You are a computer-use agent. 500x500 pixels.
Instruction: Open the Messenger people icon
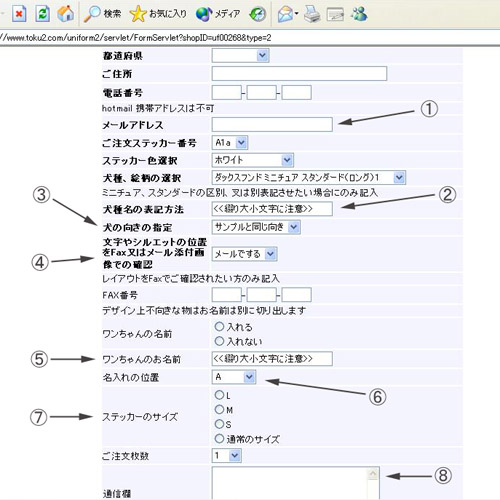pyautogui.click(x=359, y=14)
